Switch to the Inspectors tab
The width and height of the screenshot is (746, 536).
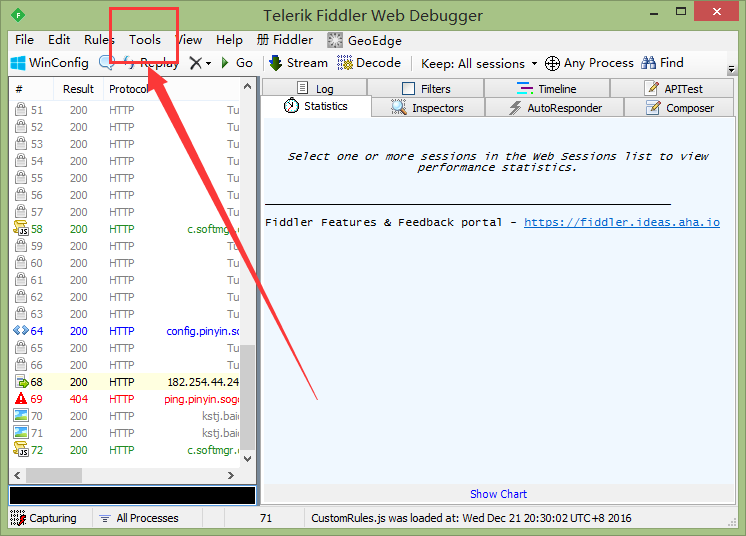click(427, 108)
